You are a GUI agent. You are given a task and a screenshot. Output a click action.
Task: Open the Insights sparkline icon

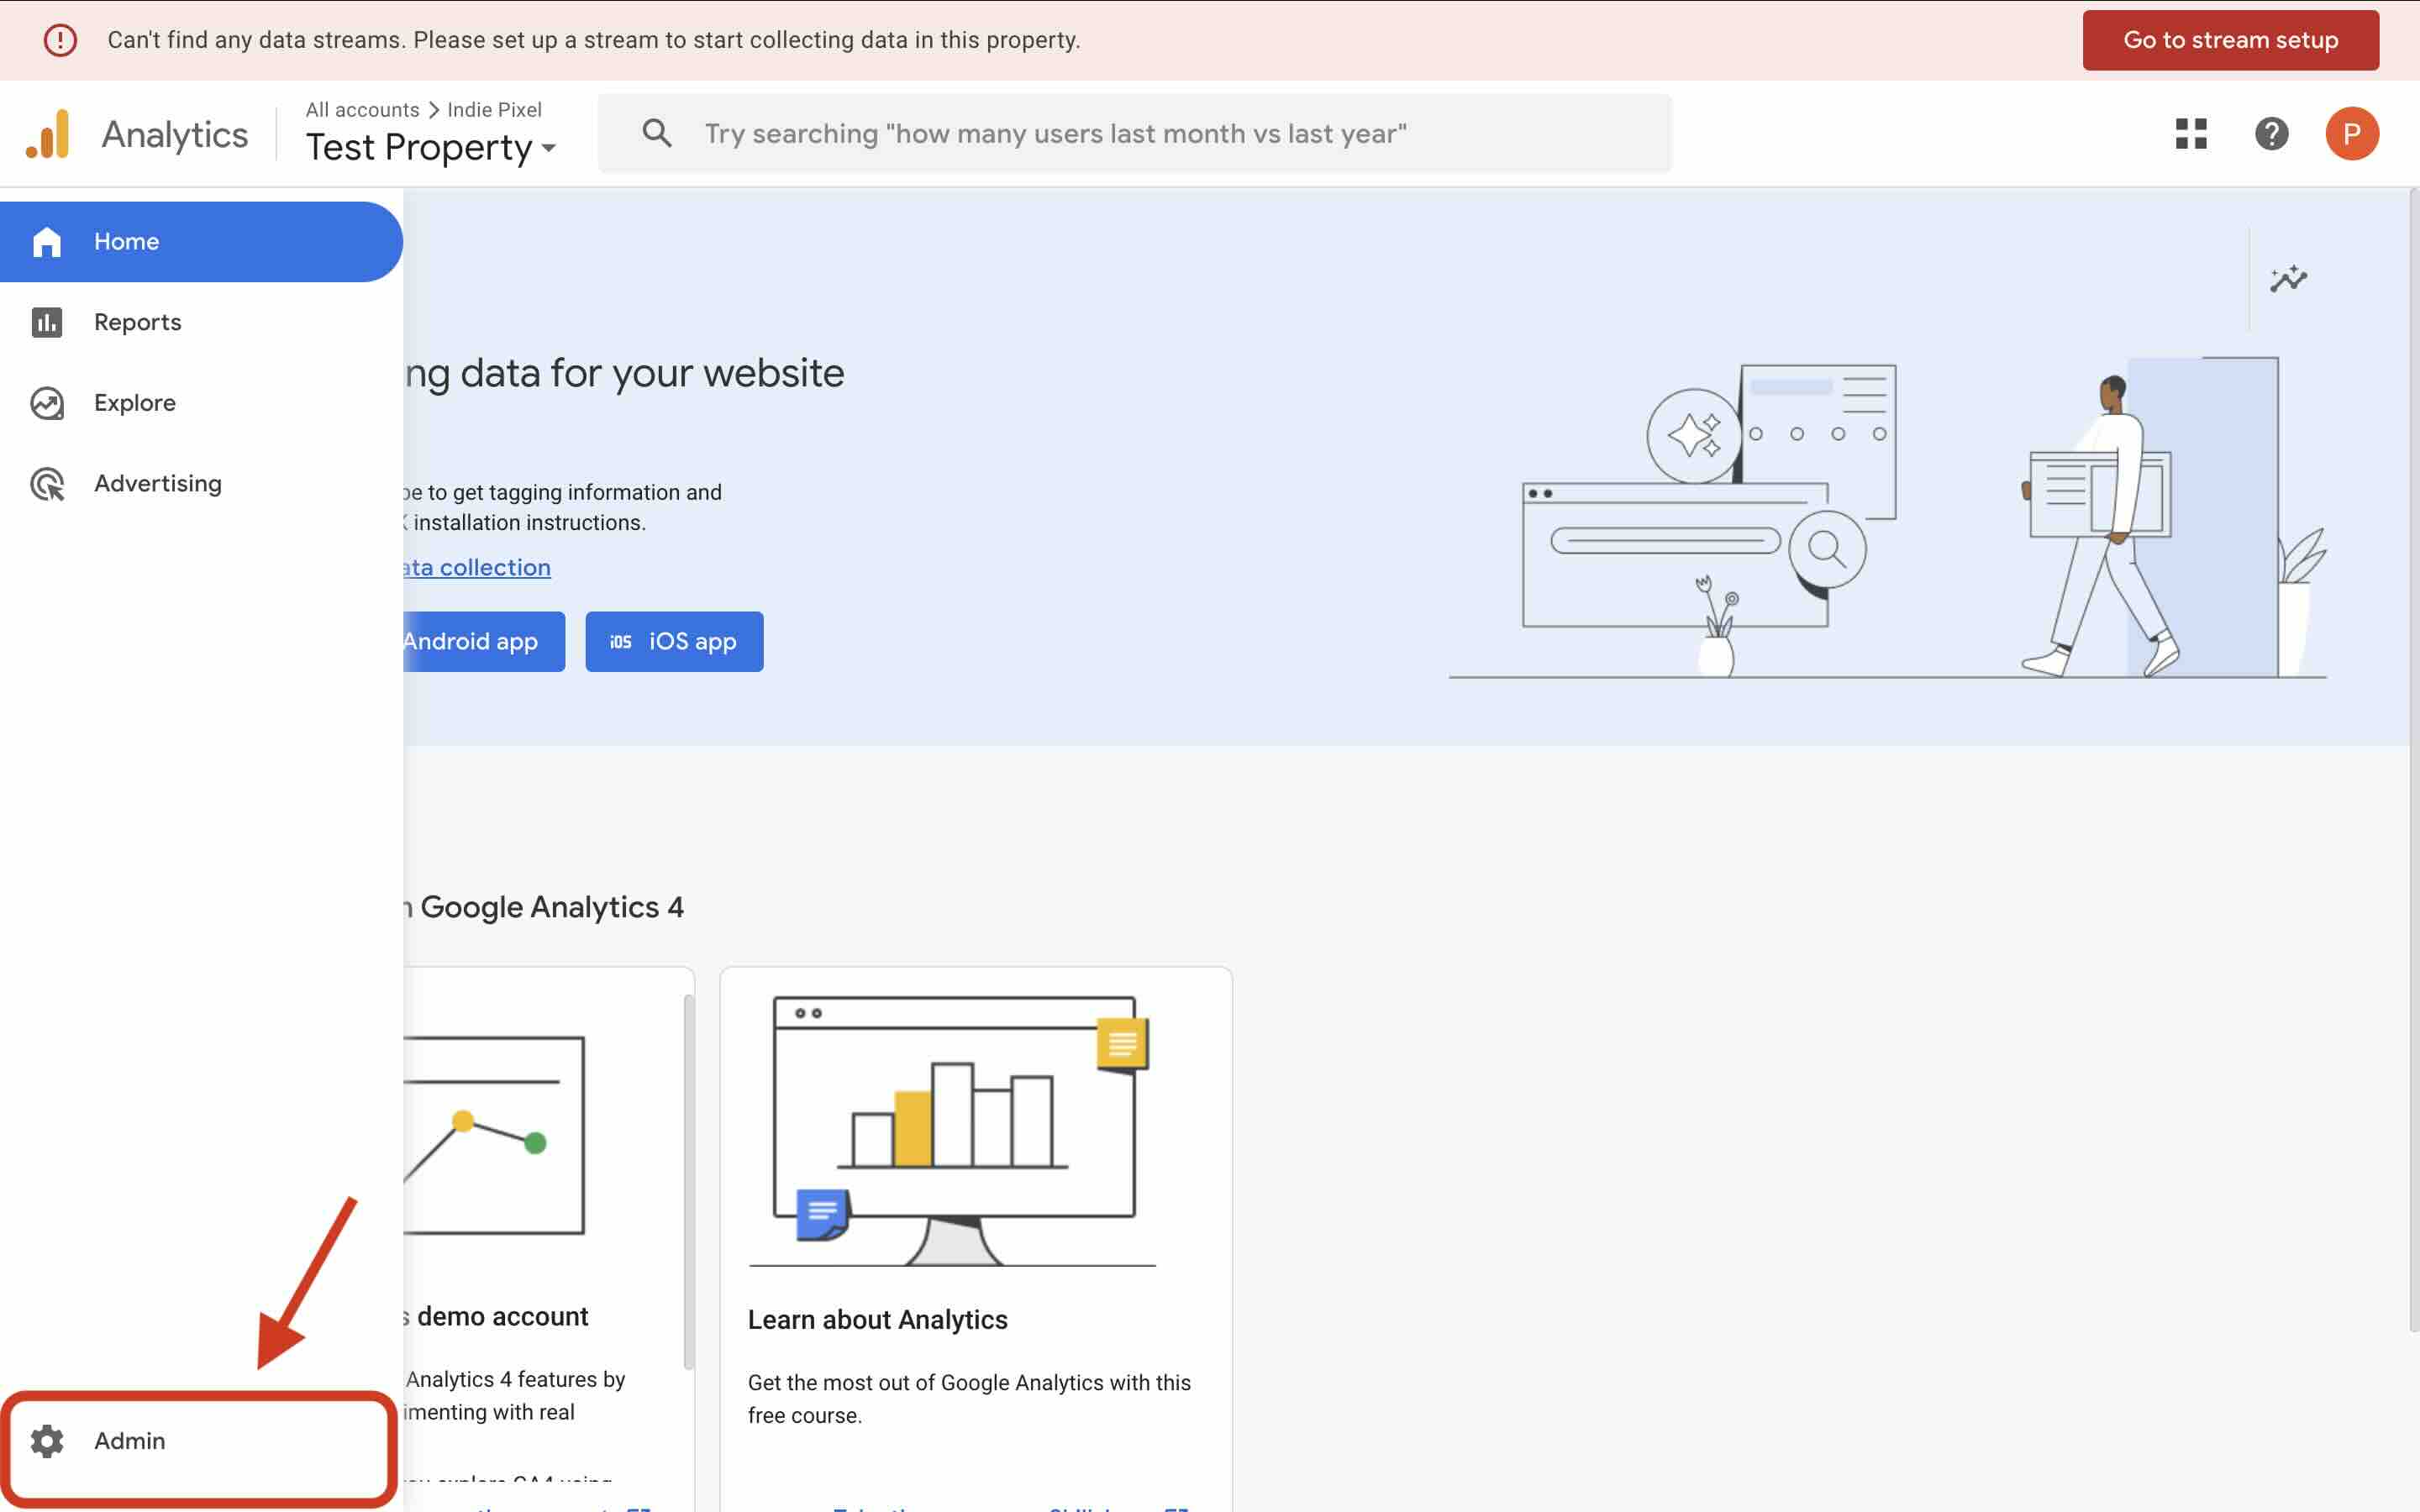click(x=2288, y=279)
